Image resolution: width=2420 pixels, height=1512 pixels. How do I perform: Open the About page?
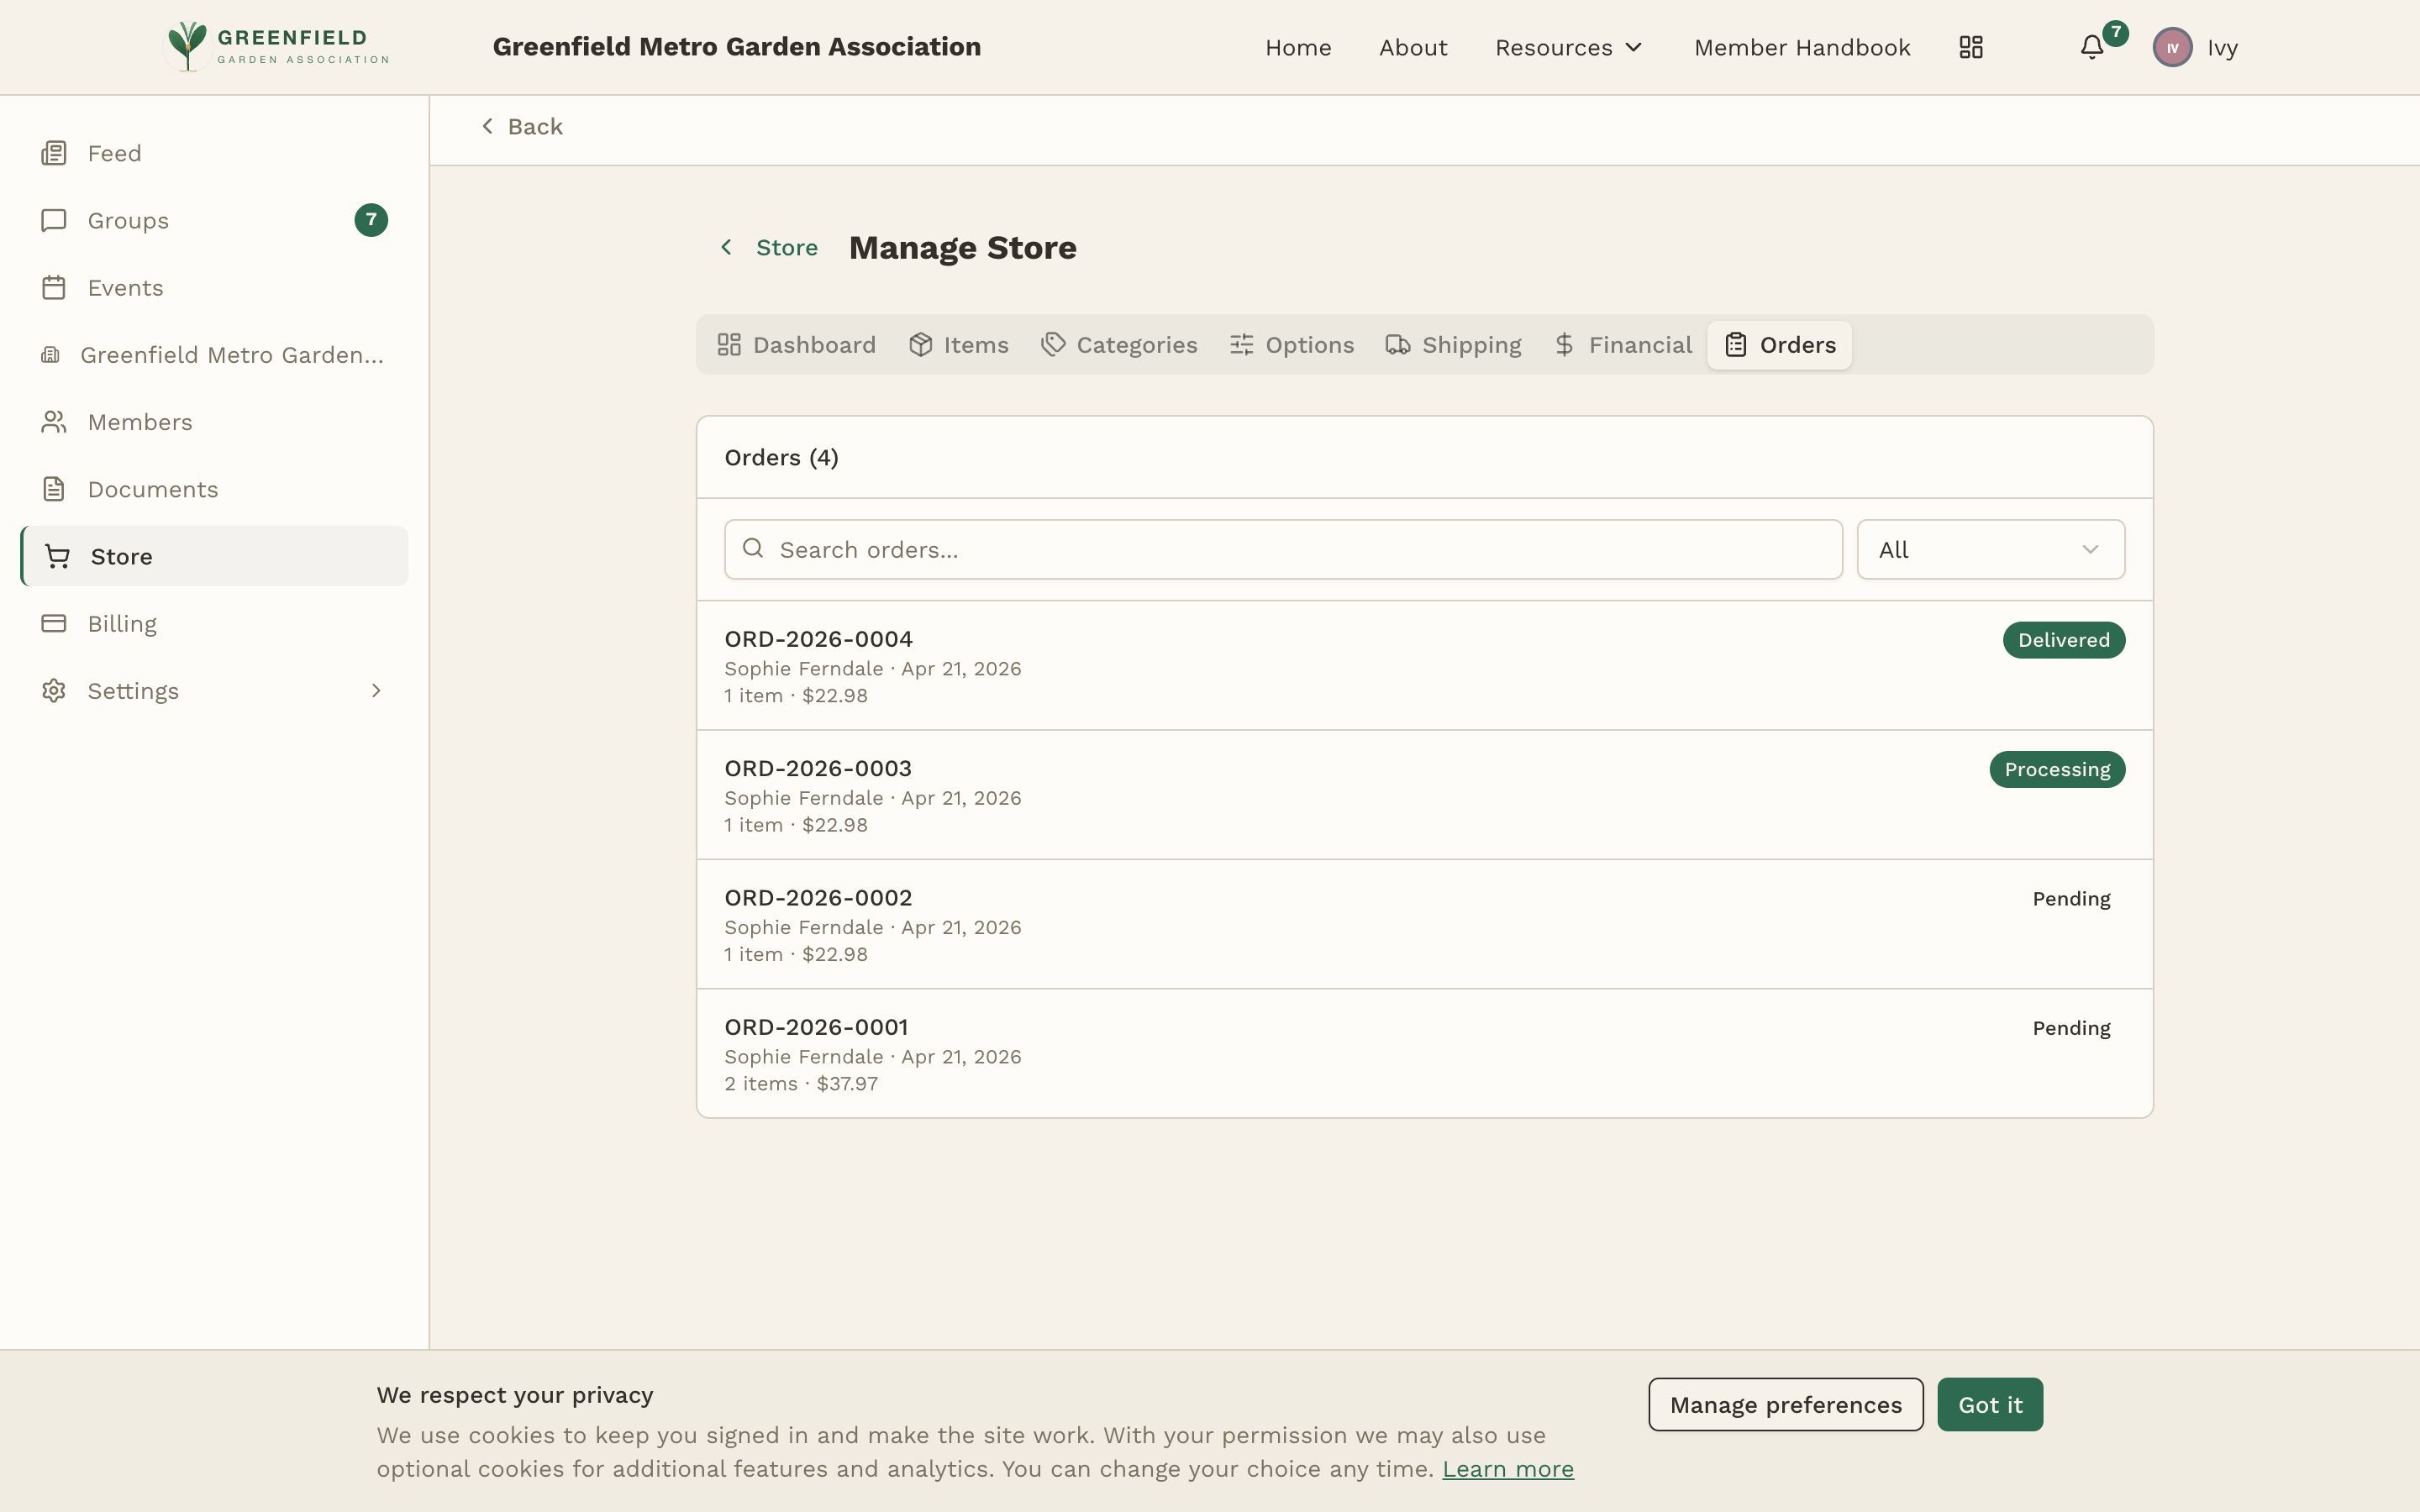(x=1413, y=47)
